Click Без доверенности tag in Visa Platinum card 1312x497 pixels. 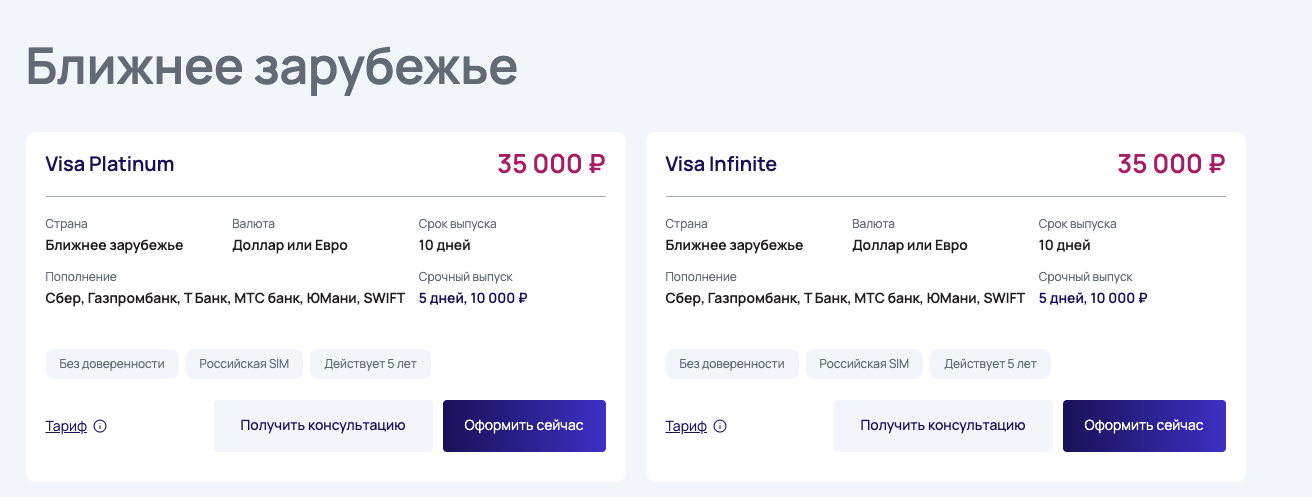pyautogui.click(x=112, y=364)
